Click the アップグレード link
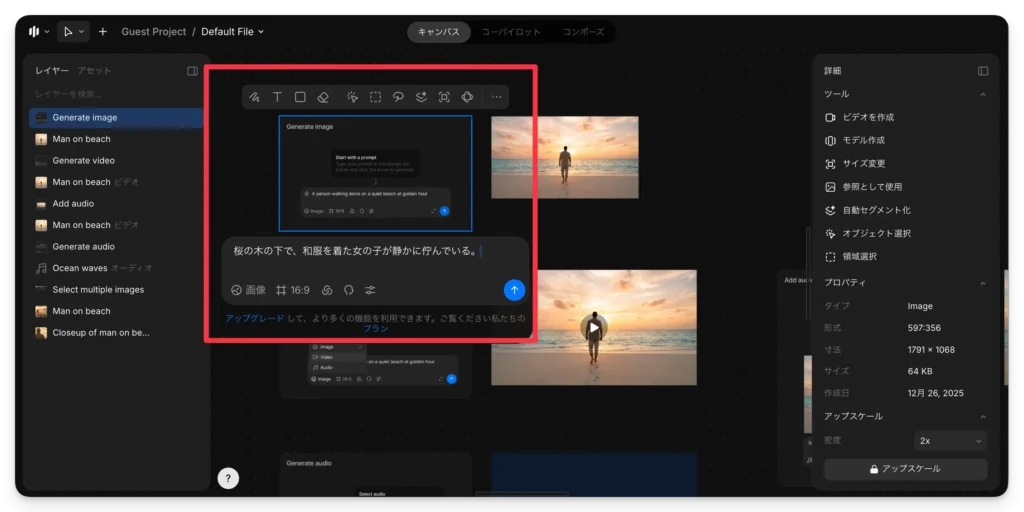Viewport: 1024px width, 512px height. pyautogui.click(x=255, y=319)
